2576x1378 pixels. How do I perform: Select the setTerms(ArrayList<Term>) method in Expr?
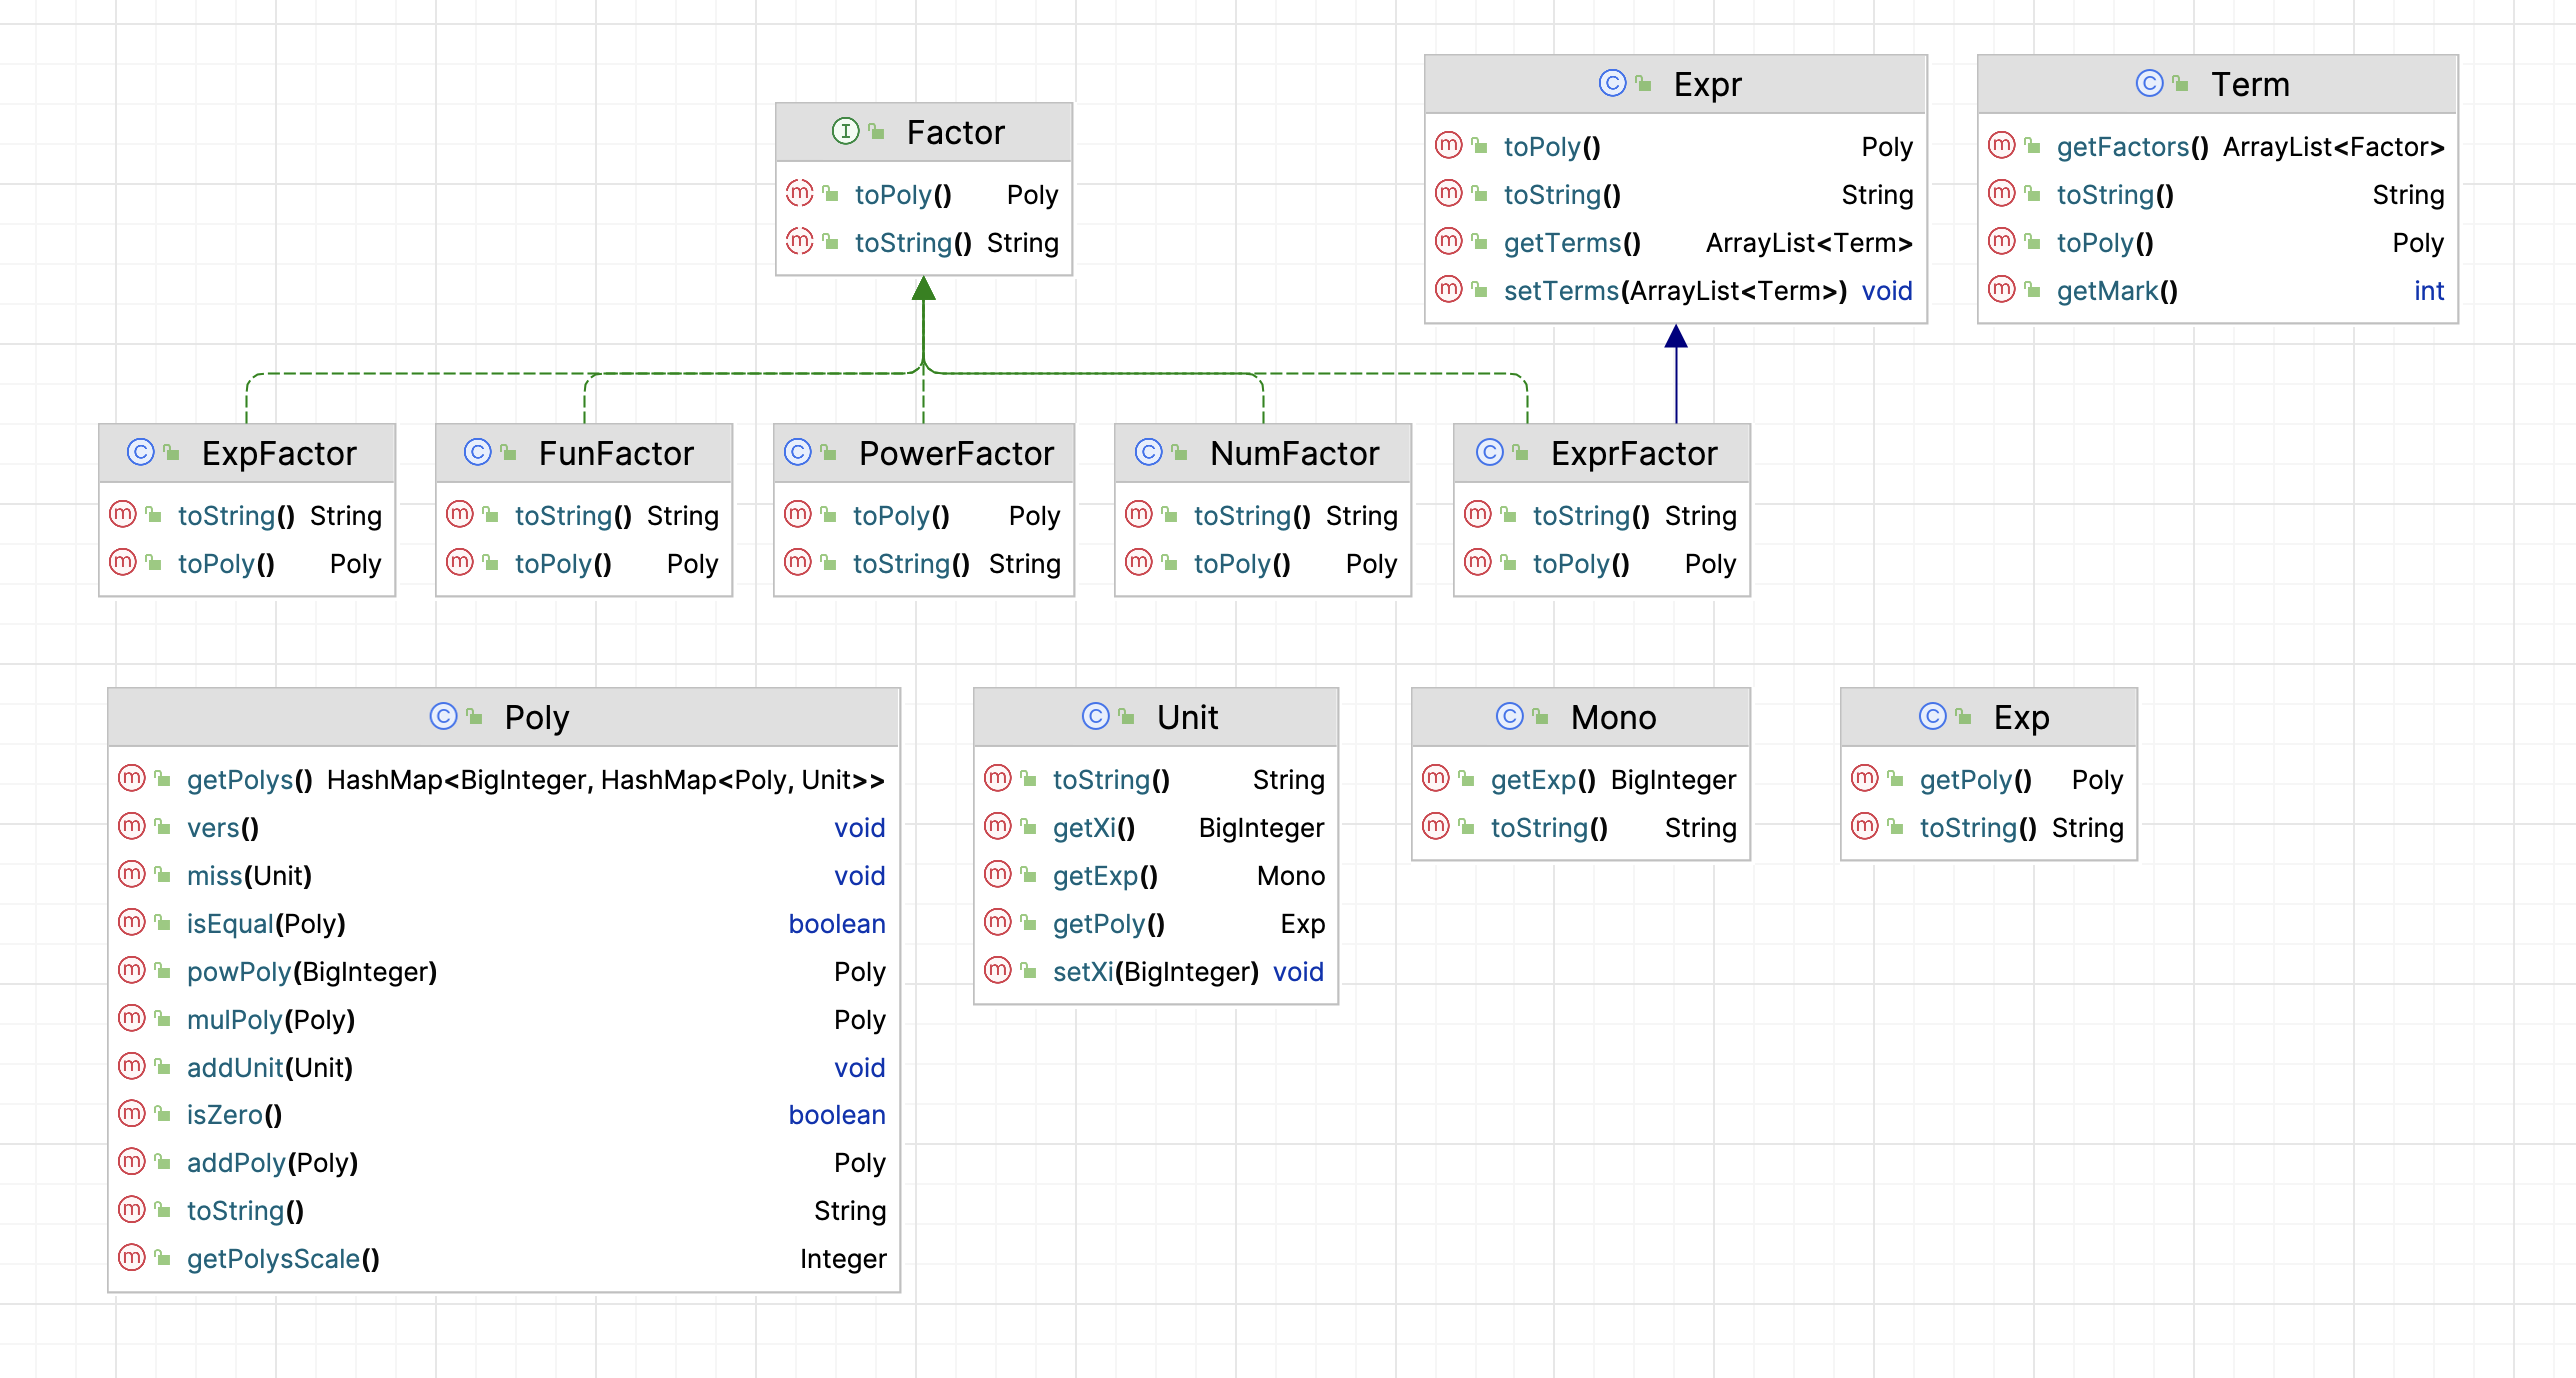click(x=1675, y=291)
